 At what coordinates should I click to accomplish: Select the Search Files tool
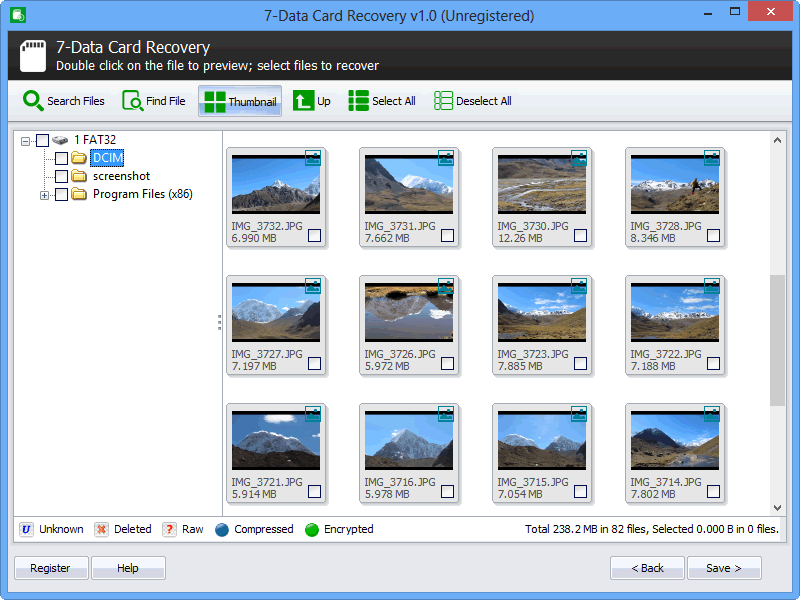[64, 100]
